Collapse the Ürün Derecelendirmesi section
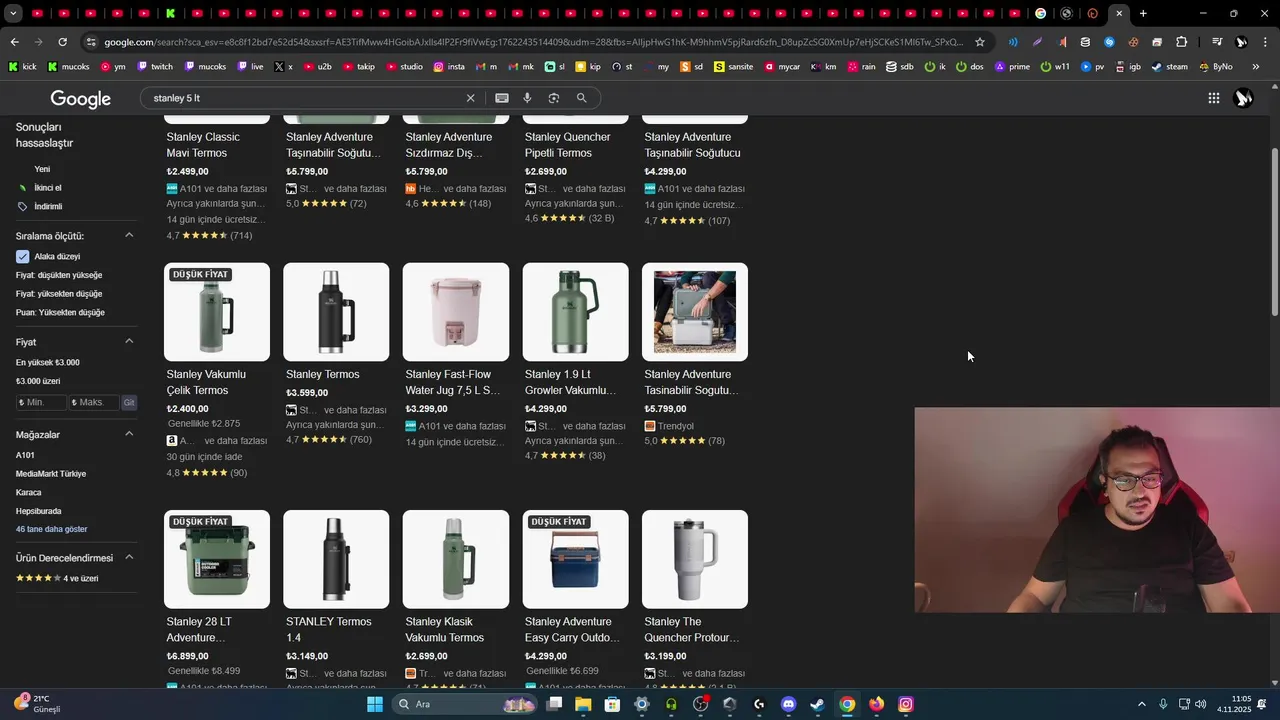Screen dimensions: 1280x720 pyautogui.click(x=129, y=557)
